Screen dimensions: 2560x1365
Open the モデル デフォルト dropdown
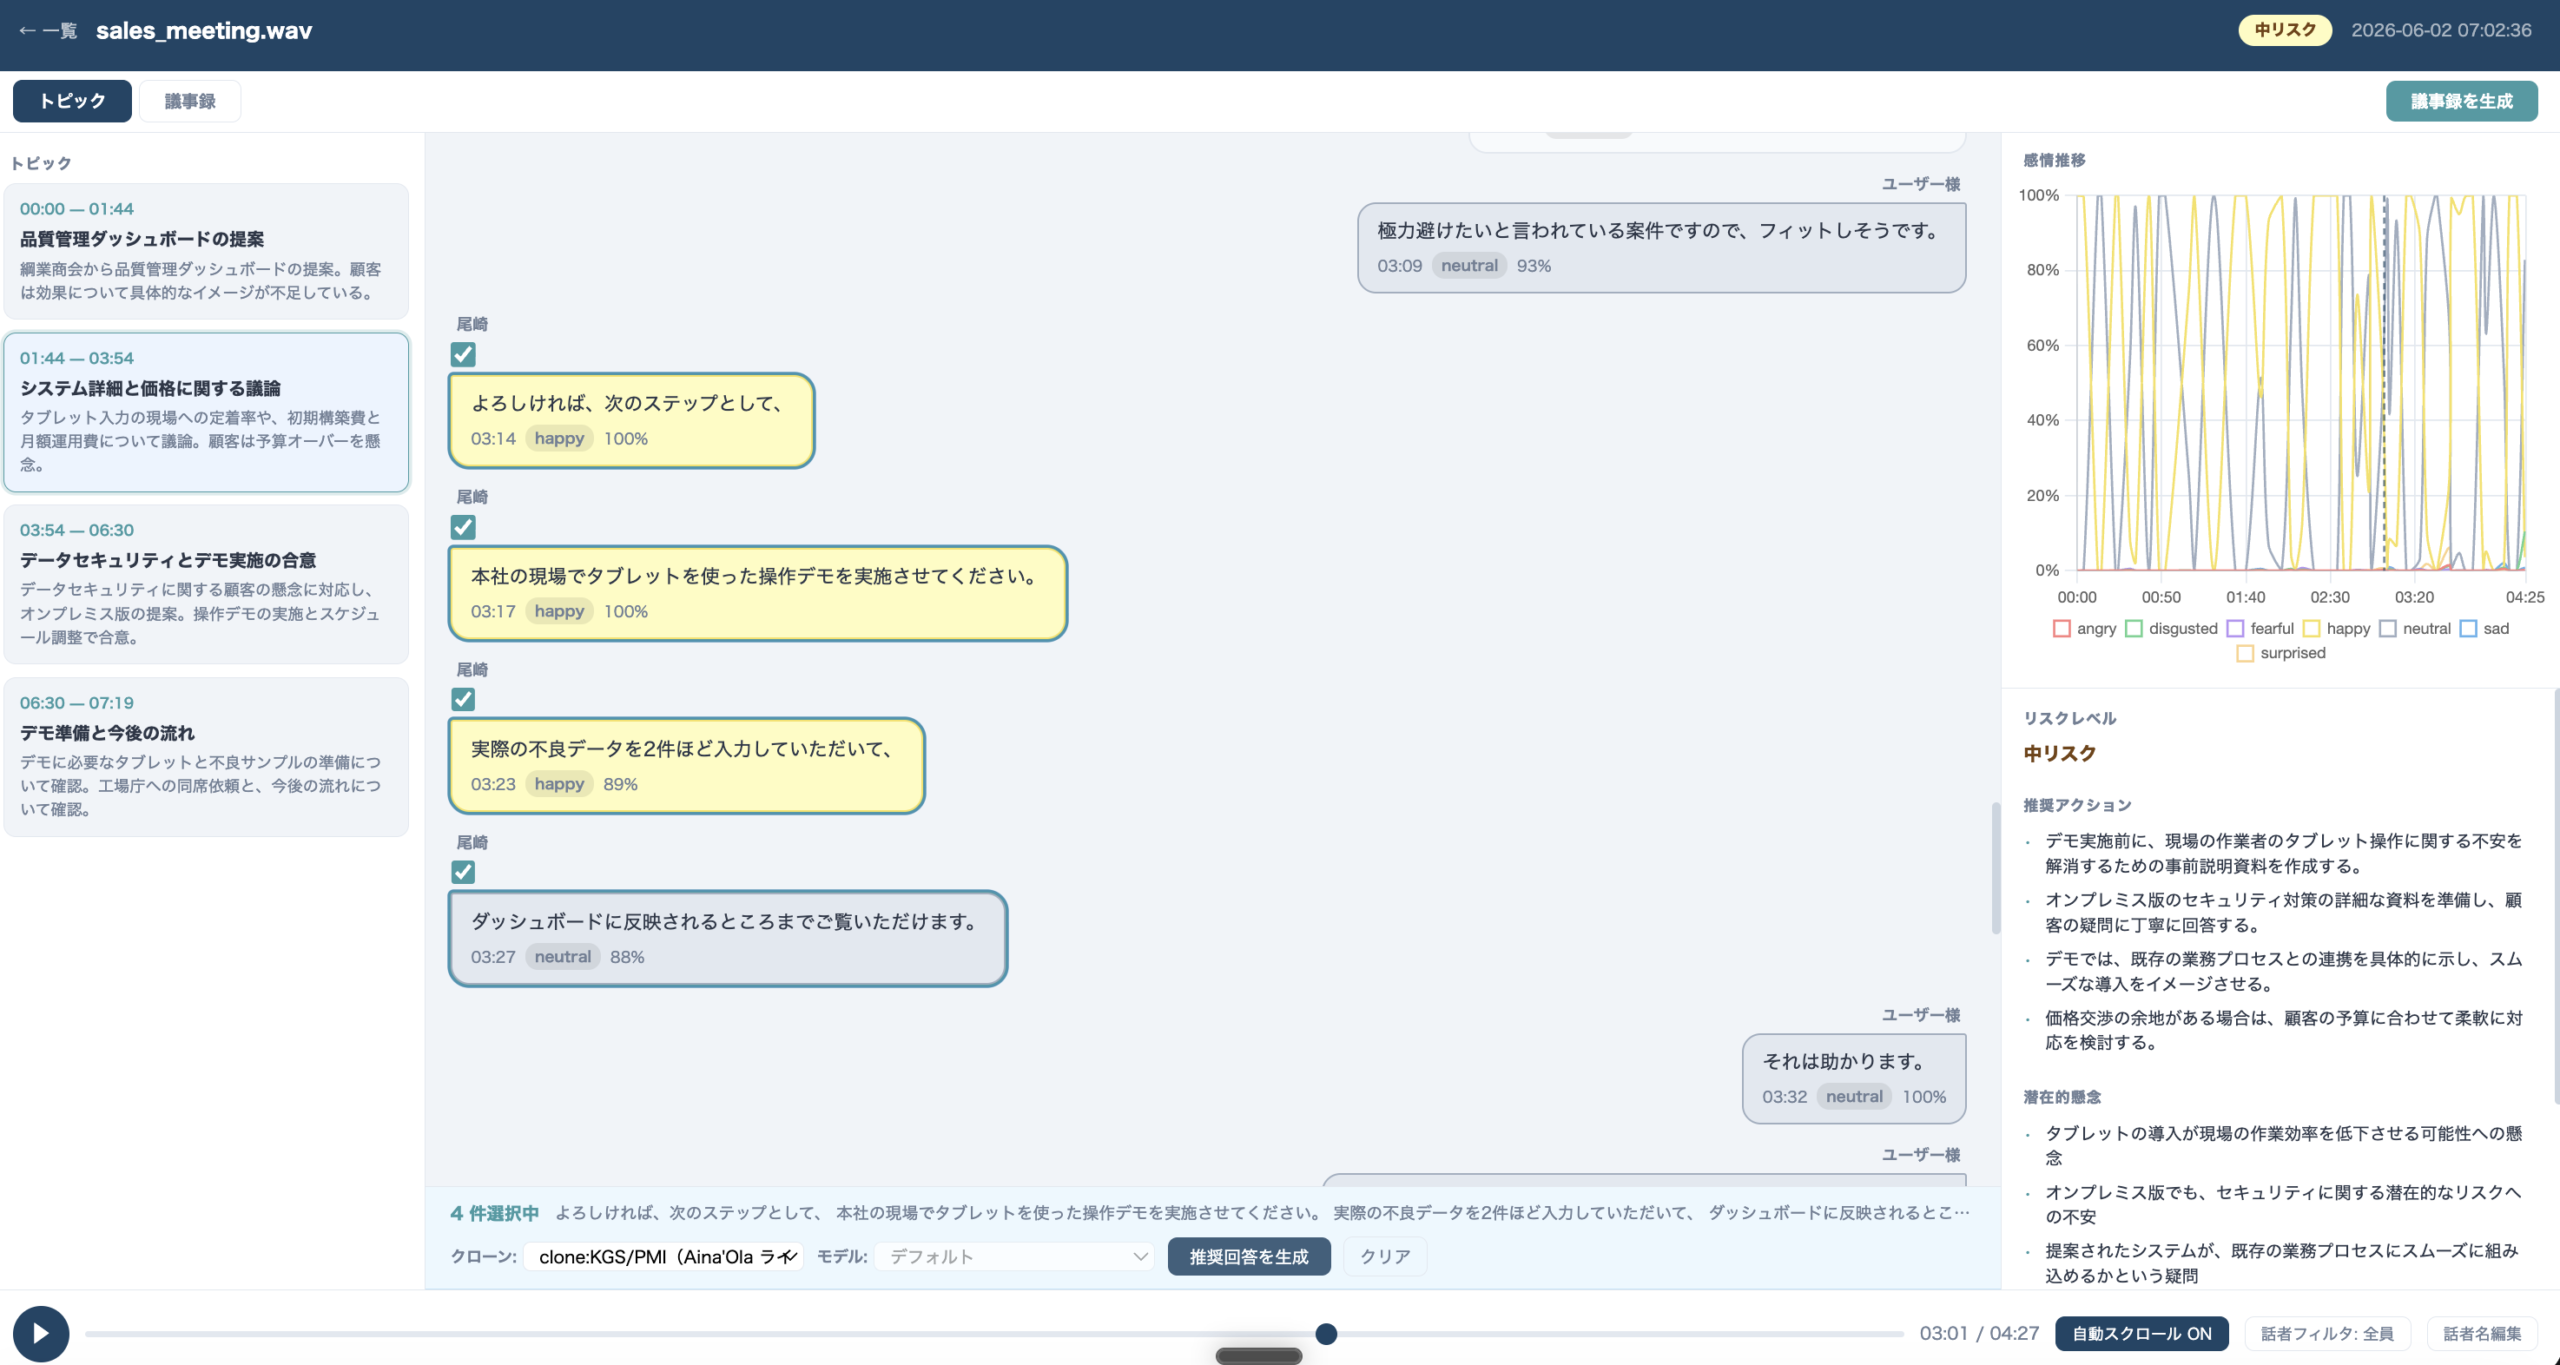tap(1014, 1256)
